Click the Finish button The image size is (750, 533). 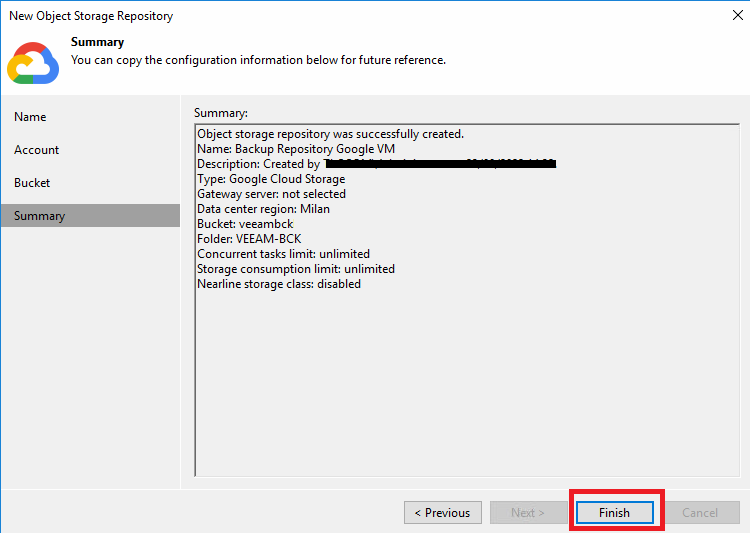point(615,512)
